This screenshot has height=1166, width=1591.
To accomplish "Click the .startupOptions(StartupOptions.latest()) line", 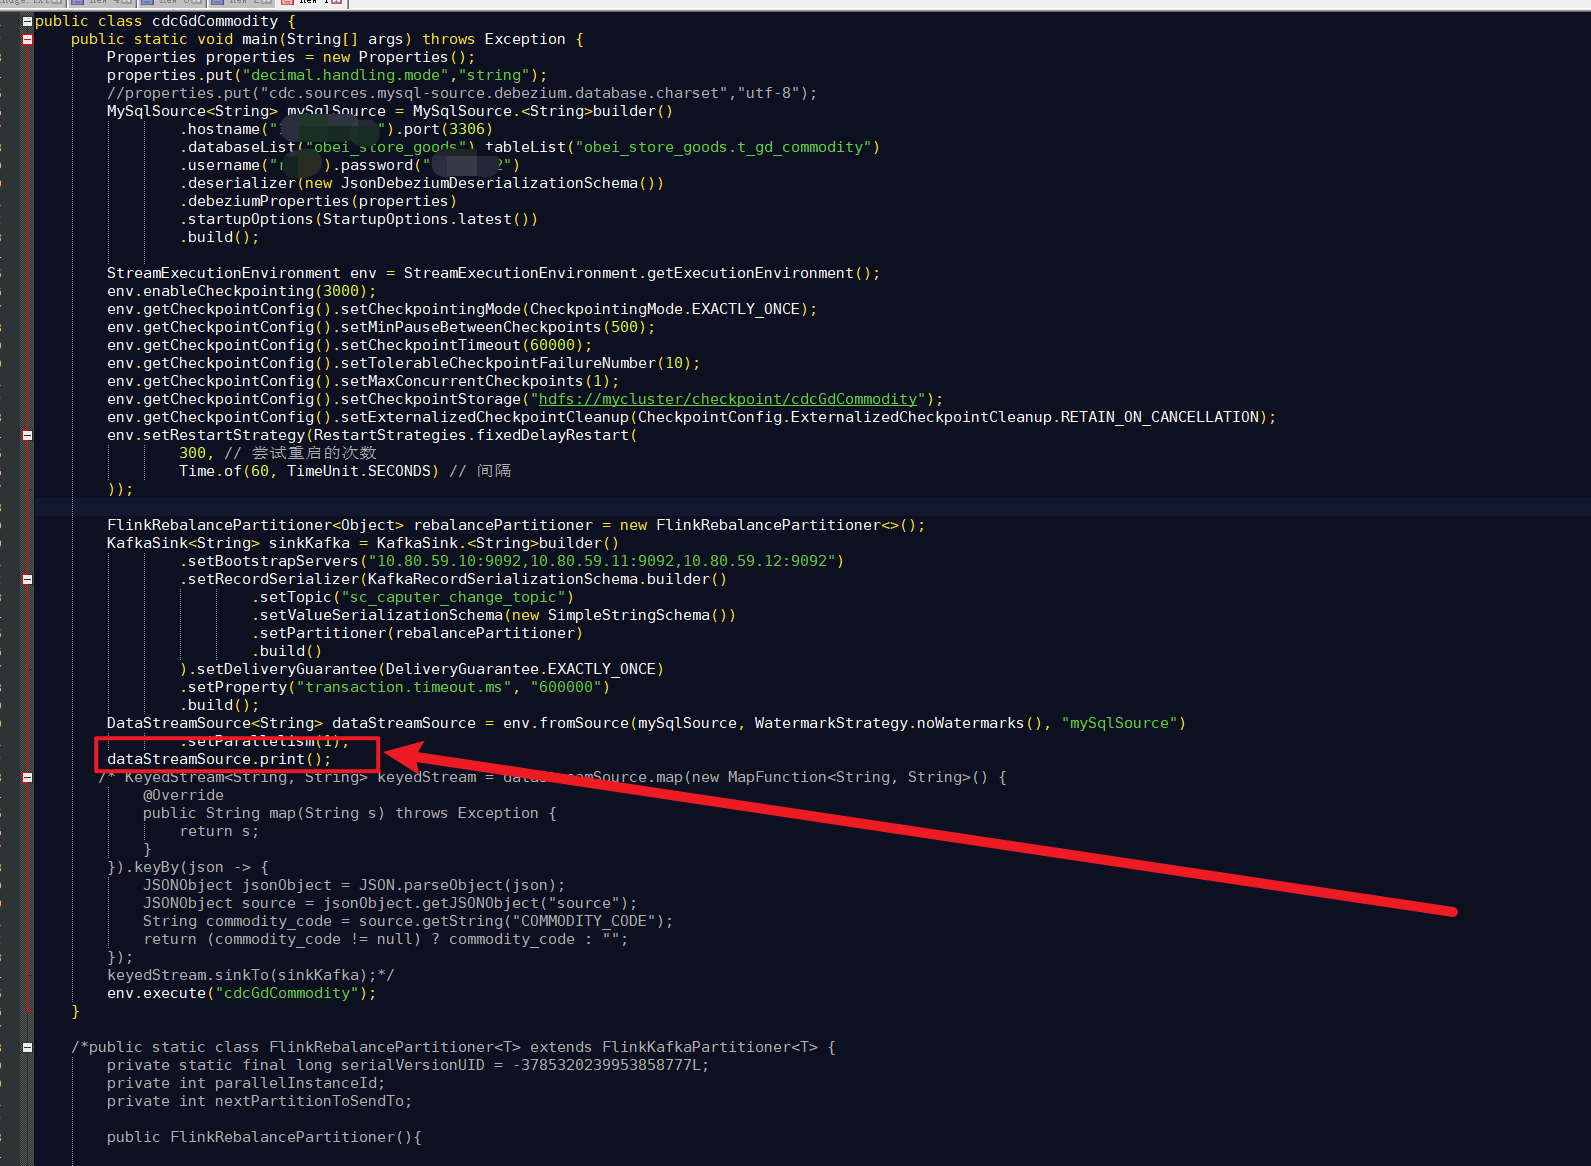I will pos(359,219).
